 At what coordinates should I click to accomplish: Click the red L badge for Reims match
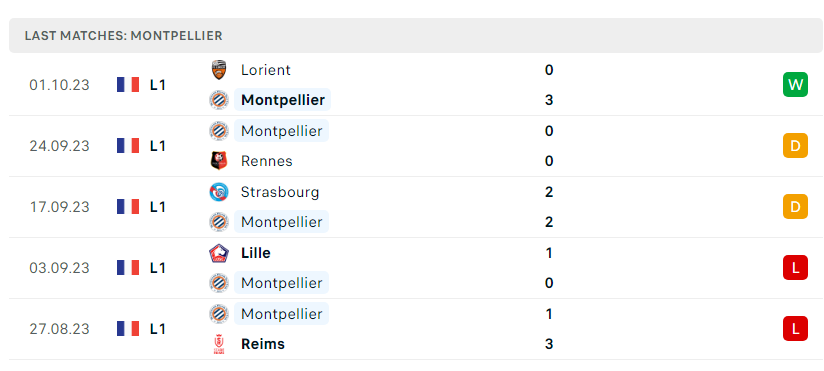(795, 328)
